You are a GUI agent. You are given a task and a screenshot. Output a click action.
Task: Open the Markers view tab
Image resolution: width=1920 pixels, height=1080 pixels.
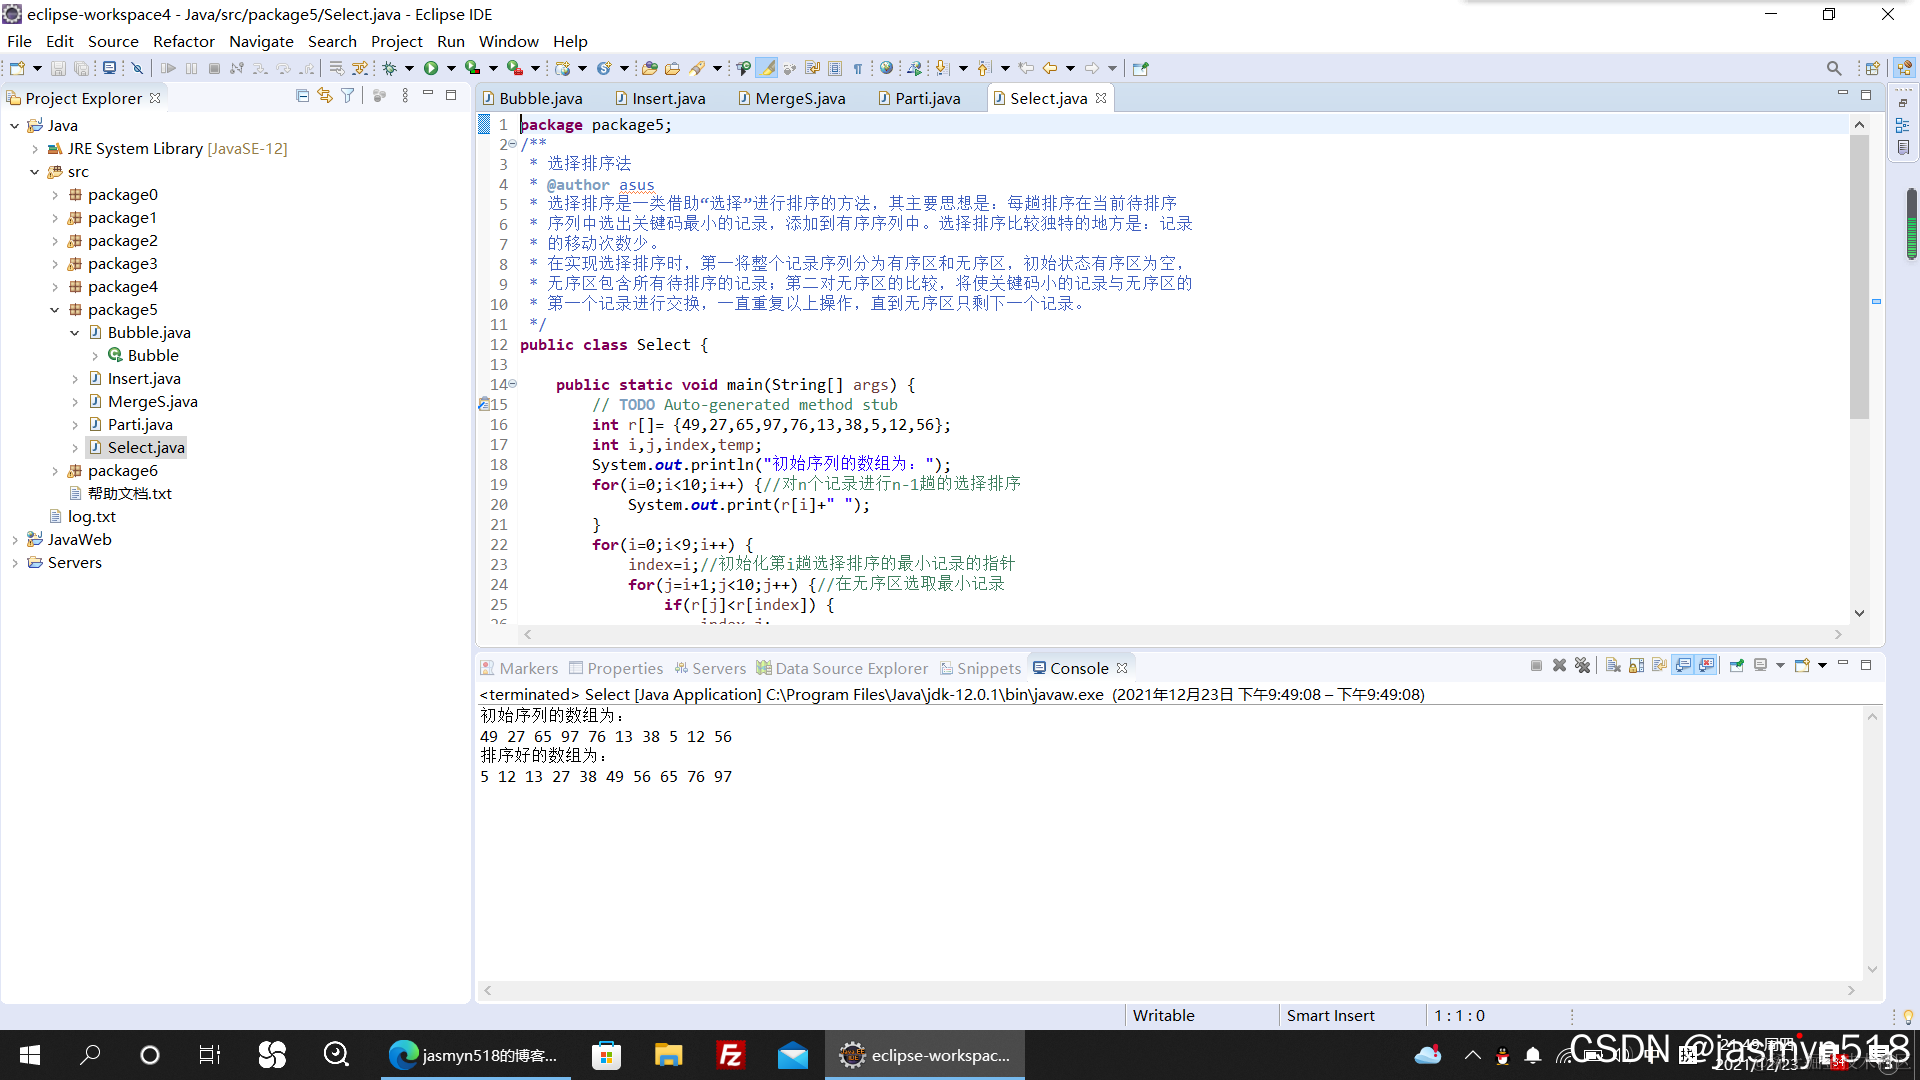click(x=519, y=668)
